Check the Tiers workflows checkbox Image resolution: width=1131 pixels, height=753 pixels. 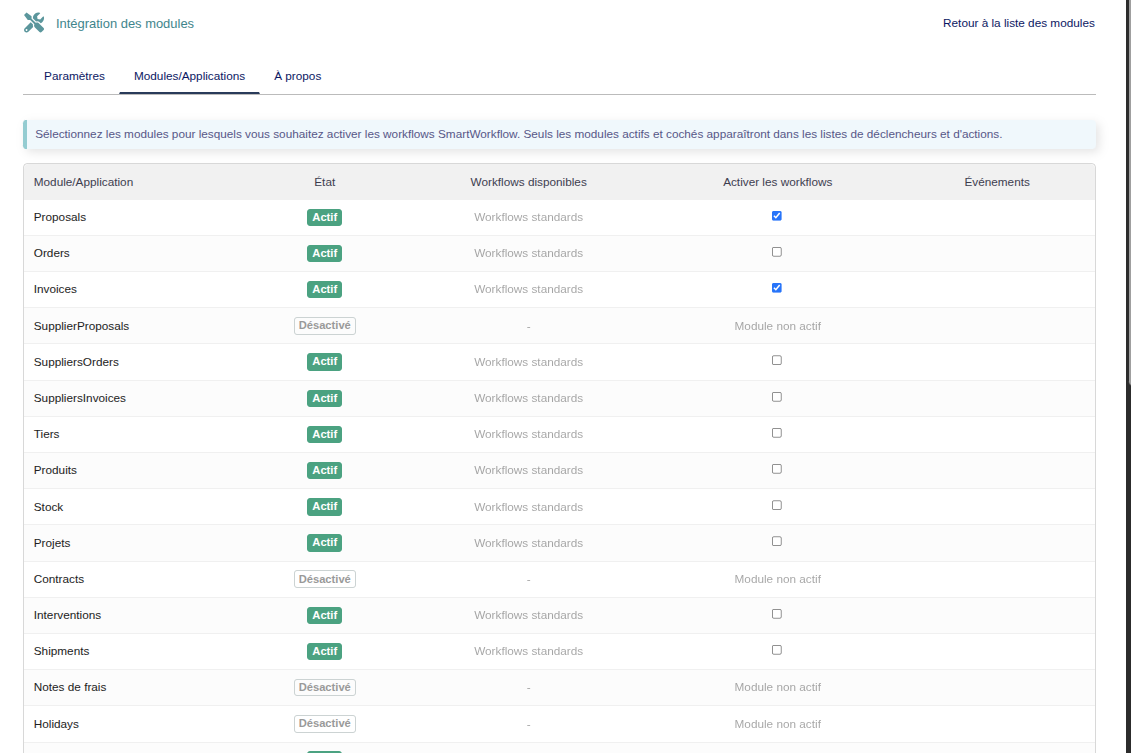777,433
